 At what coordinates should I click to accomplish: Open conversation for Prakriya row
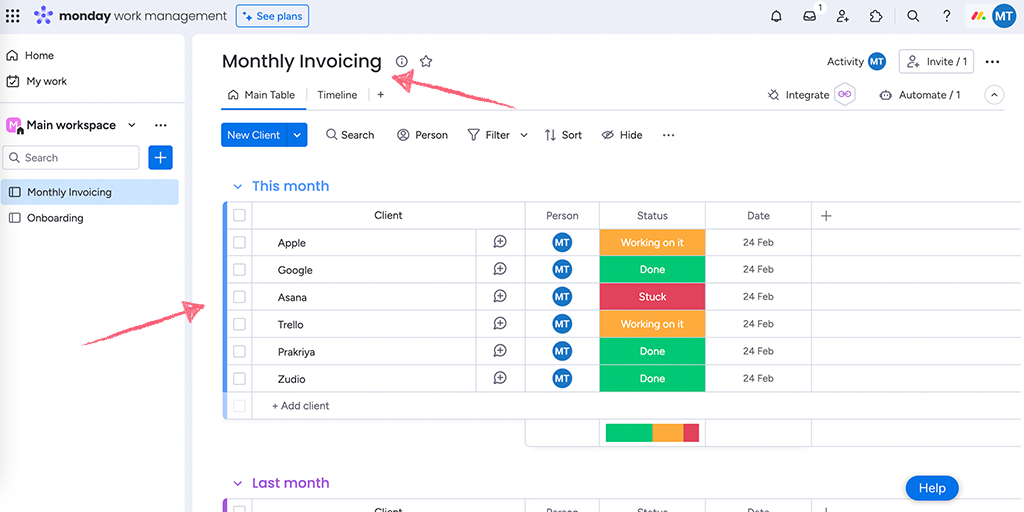(x=500, y=351)
